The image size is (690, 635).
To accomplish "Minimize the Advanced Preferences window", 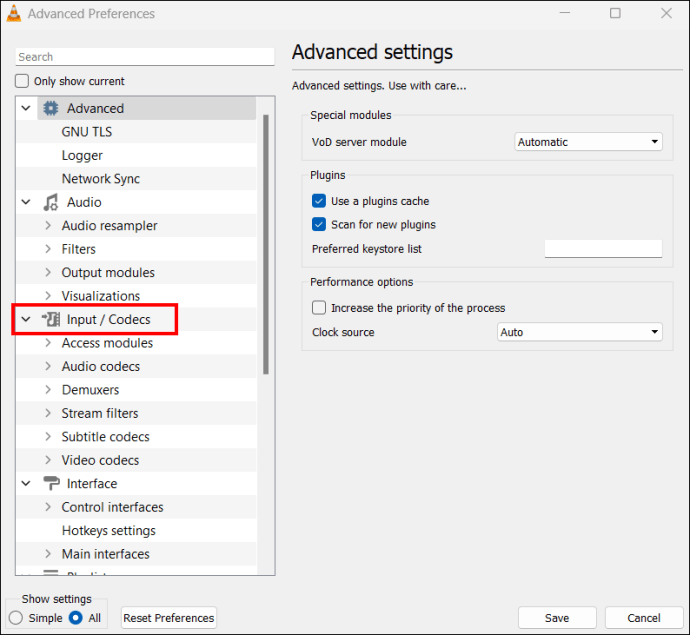I will [x=565, y=13].
